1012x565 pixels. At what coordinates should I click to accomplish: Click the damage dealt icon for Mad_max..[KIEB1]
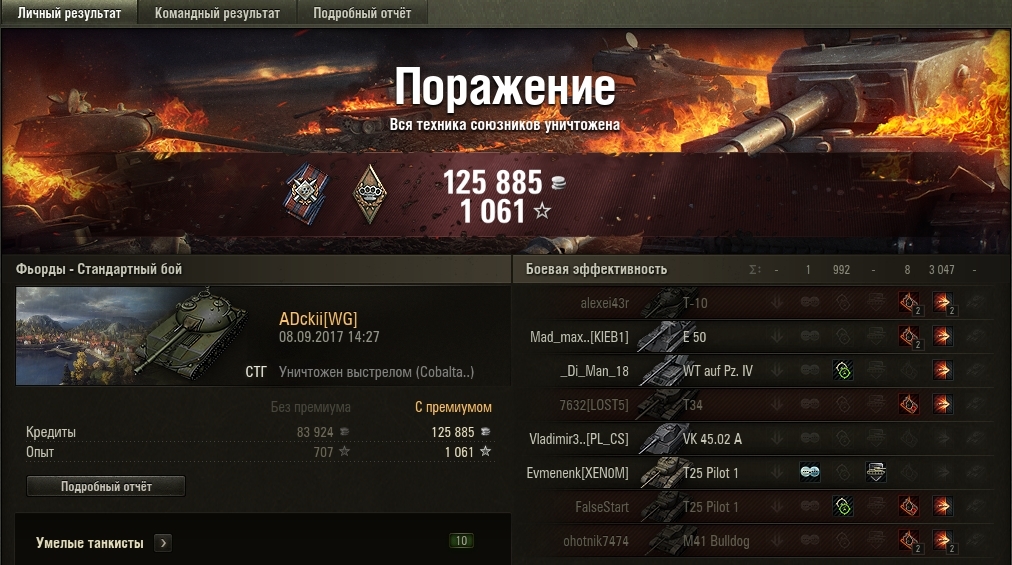pyautogui.click(x=942, y=336)
